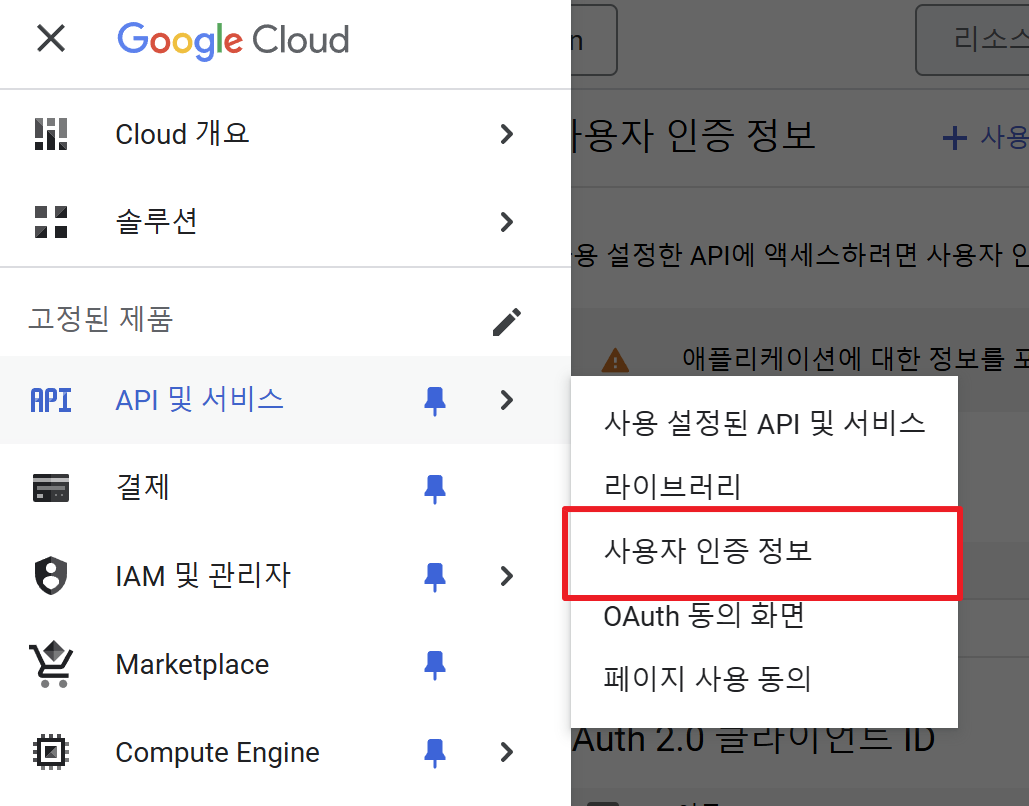Edit pinned products with pencil icon
The width and height of the screenshot is (1029, 806).
pos(507,322)
